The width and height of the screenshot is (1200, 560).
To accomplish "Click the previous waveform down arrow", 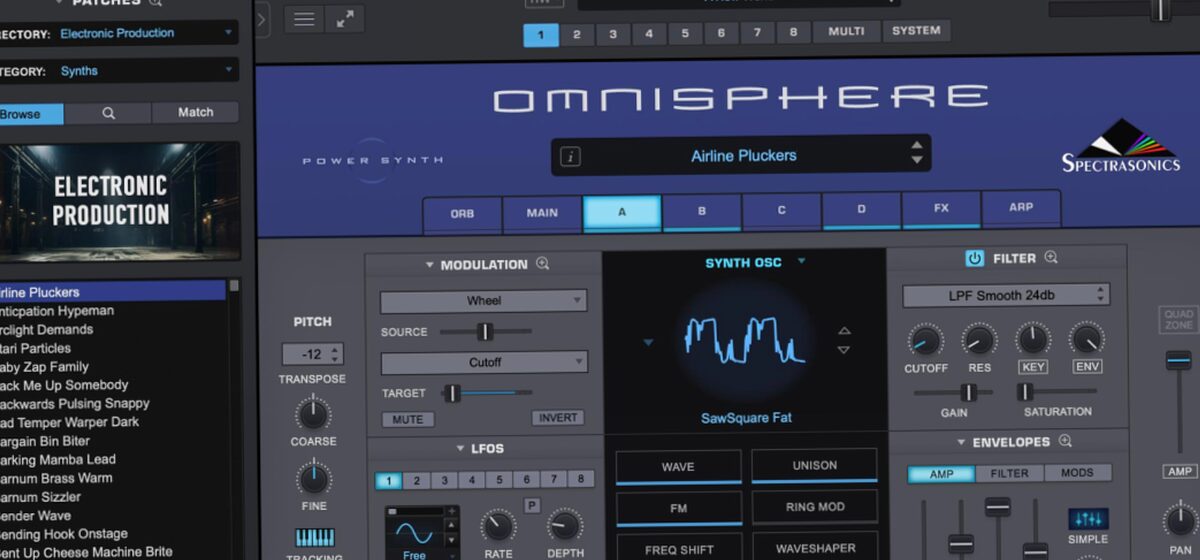I will tap(844, 350).
